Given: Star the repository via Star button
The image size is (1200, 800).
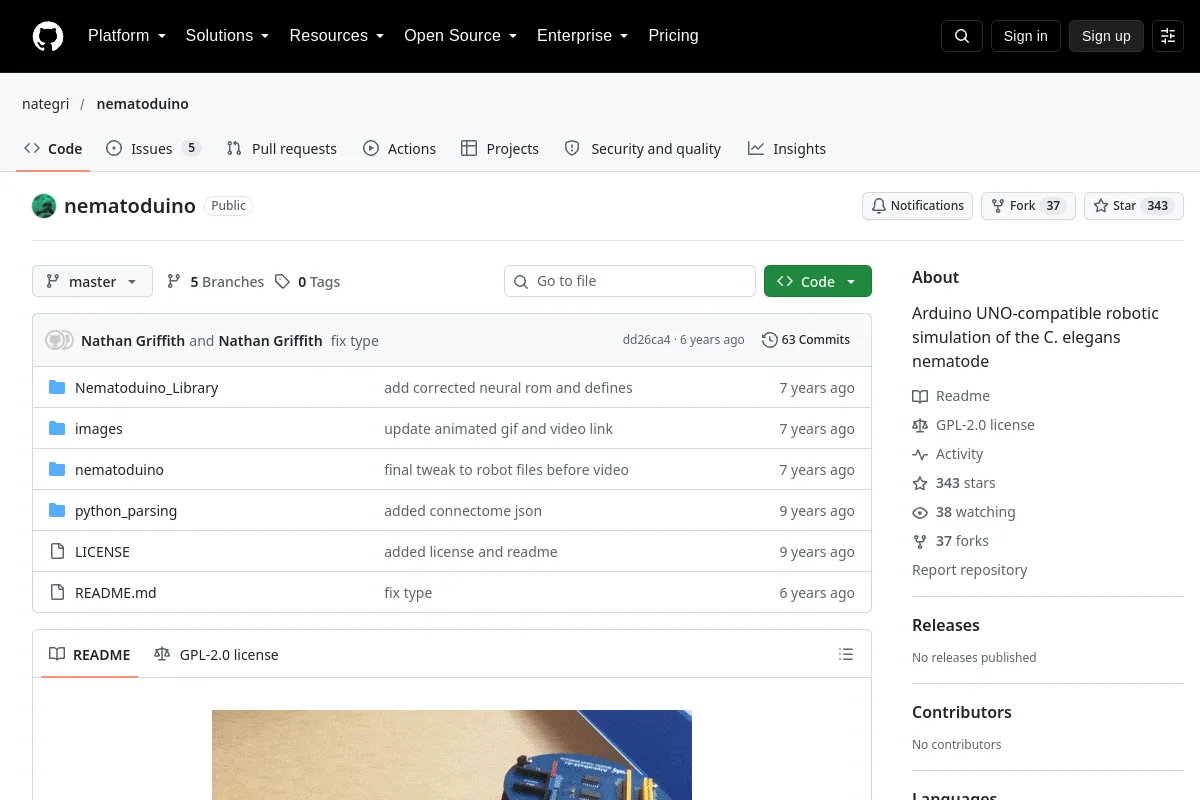Looking at the screenshot, I should (1134, 206).
